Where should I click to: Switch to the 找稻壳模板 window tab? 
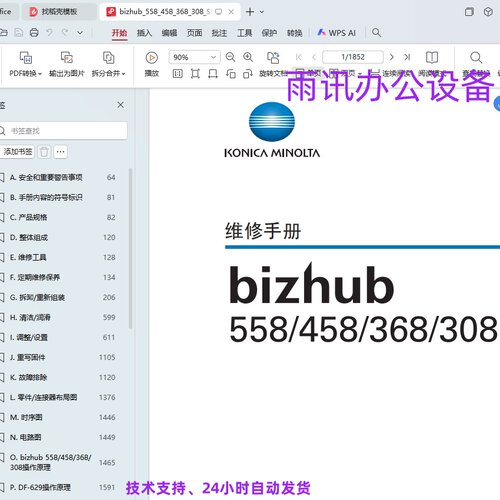point(59,12)
